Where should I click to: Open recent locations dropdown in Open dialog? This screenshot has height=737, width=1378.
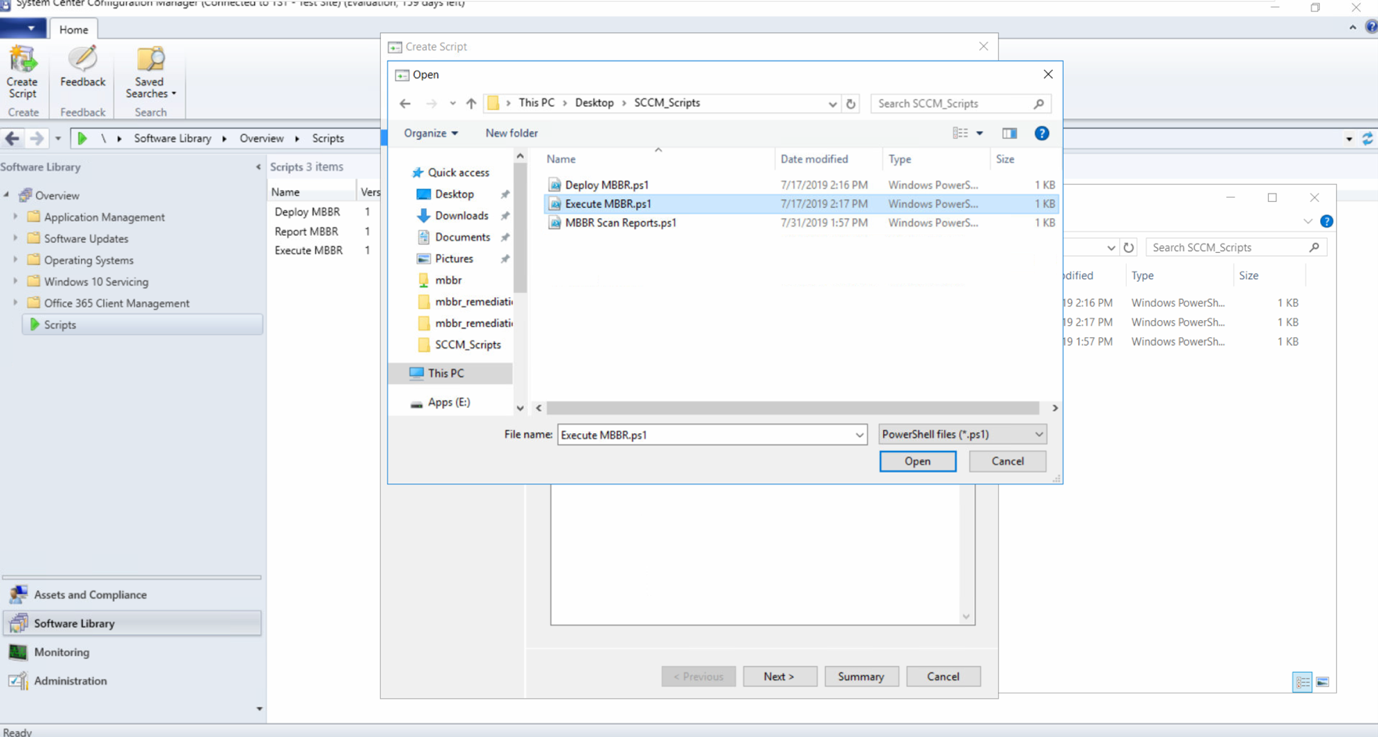[x=452, y=103]
